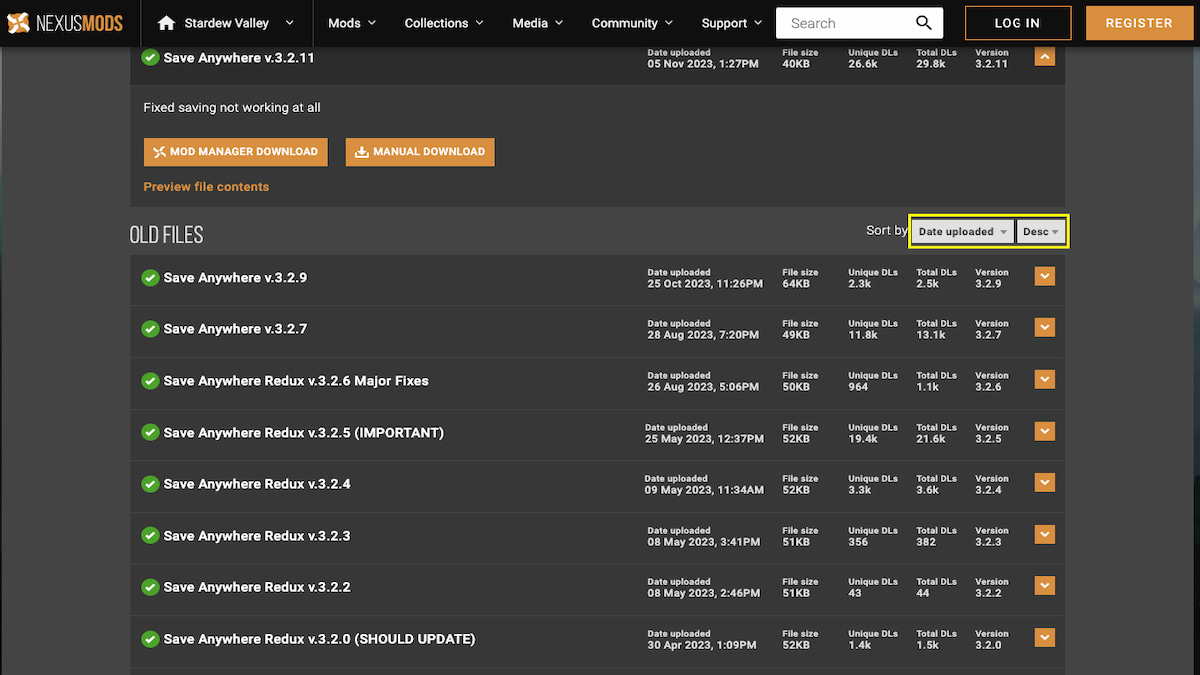Click the green checkmark beside Save Anywhere v.3.2.9
The image size is (1200, 675).
[150, 277]
